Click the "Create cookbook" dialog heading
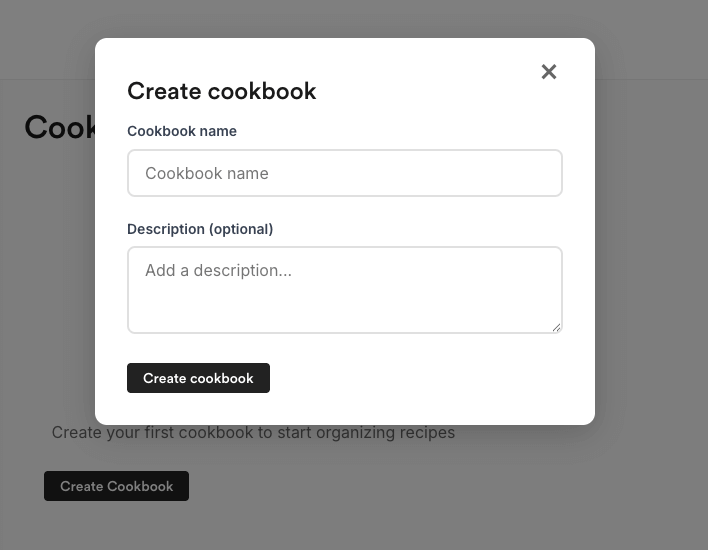 coord(221,91)
